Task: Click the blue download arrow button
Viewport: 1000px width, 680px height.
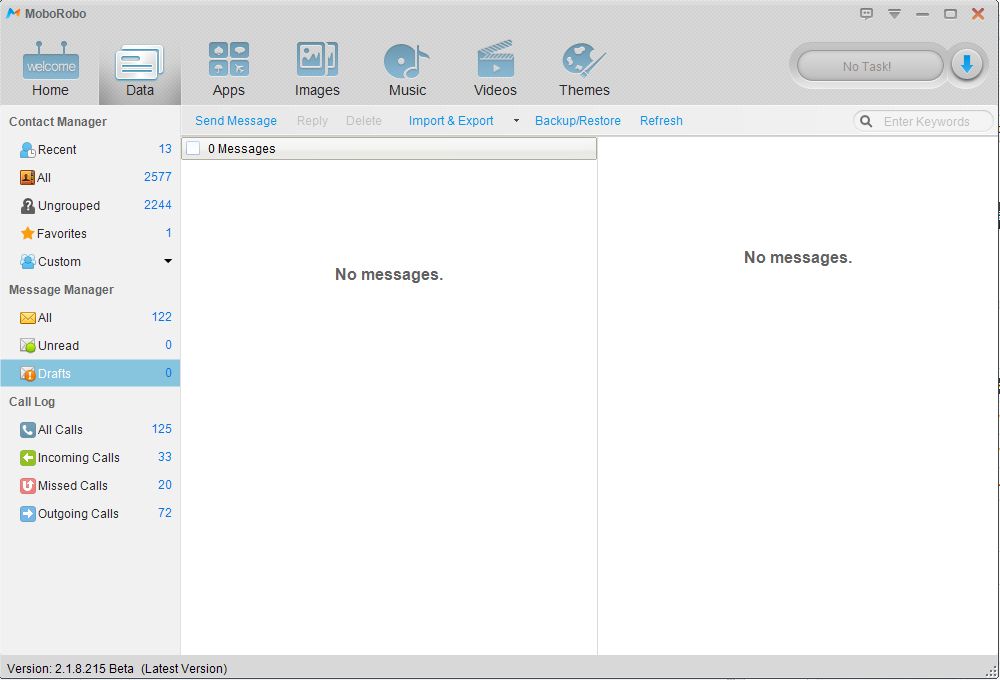Action: pyautogui.click(x=967, y=64)
